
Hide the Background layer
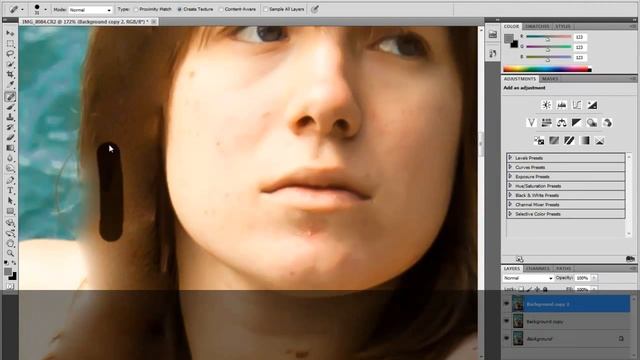point(507,338)
